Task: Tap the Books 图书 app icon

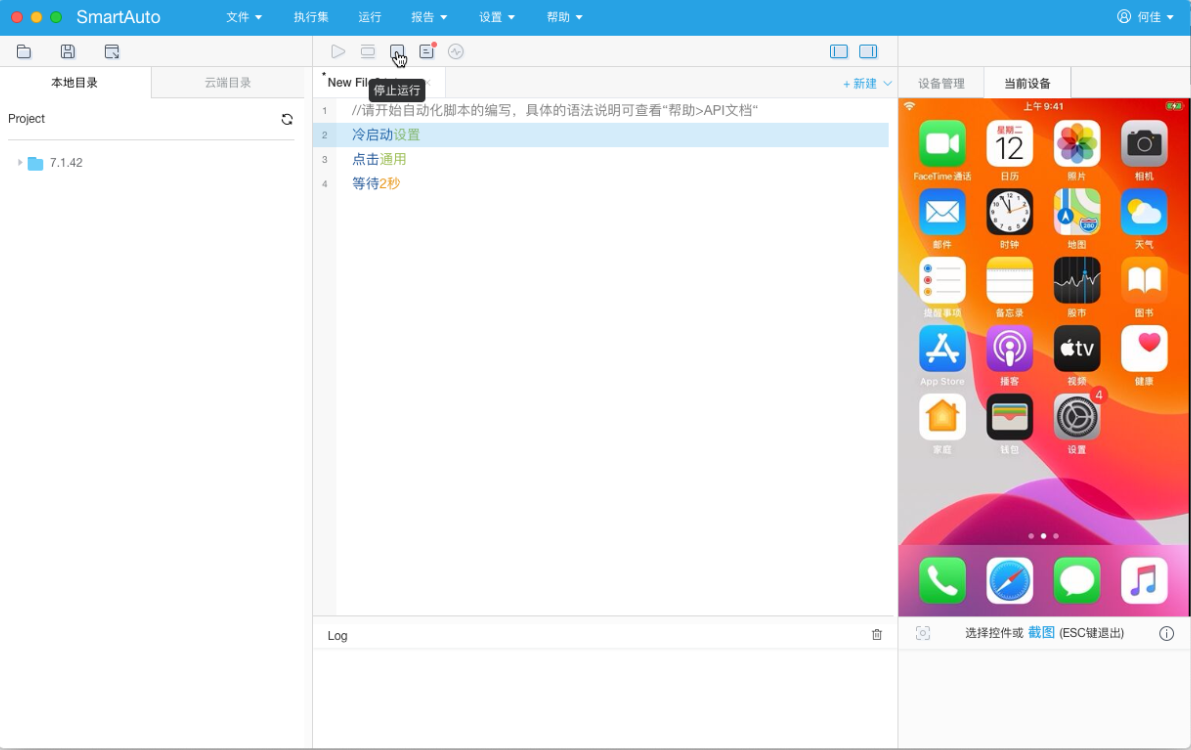Action: pyautogui.click(x=1144, y=280)
